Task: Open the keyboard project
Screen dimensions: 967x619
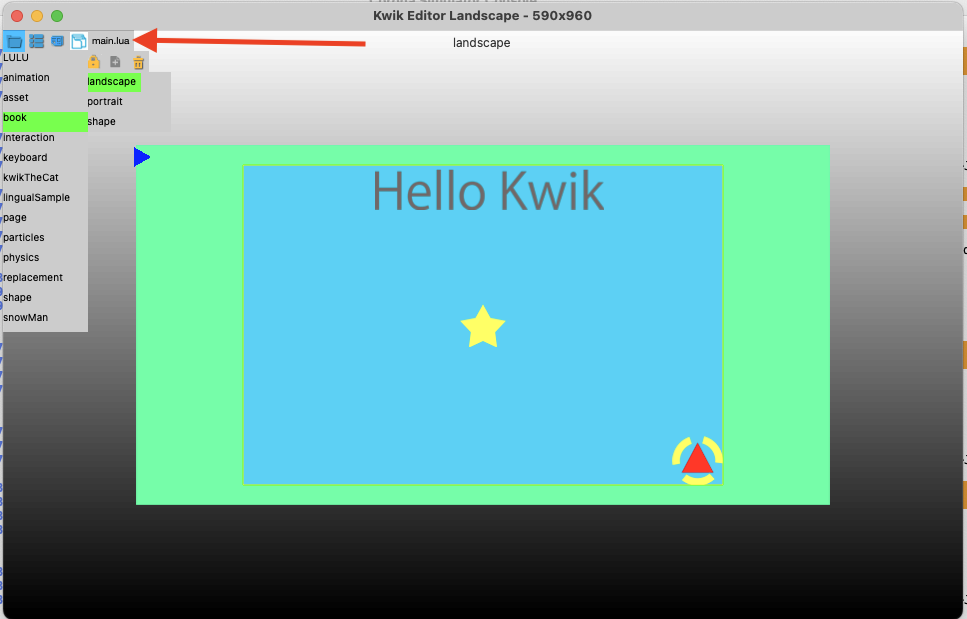Action: click(x=25, y=158)
